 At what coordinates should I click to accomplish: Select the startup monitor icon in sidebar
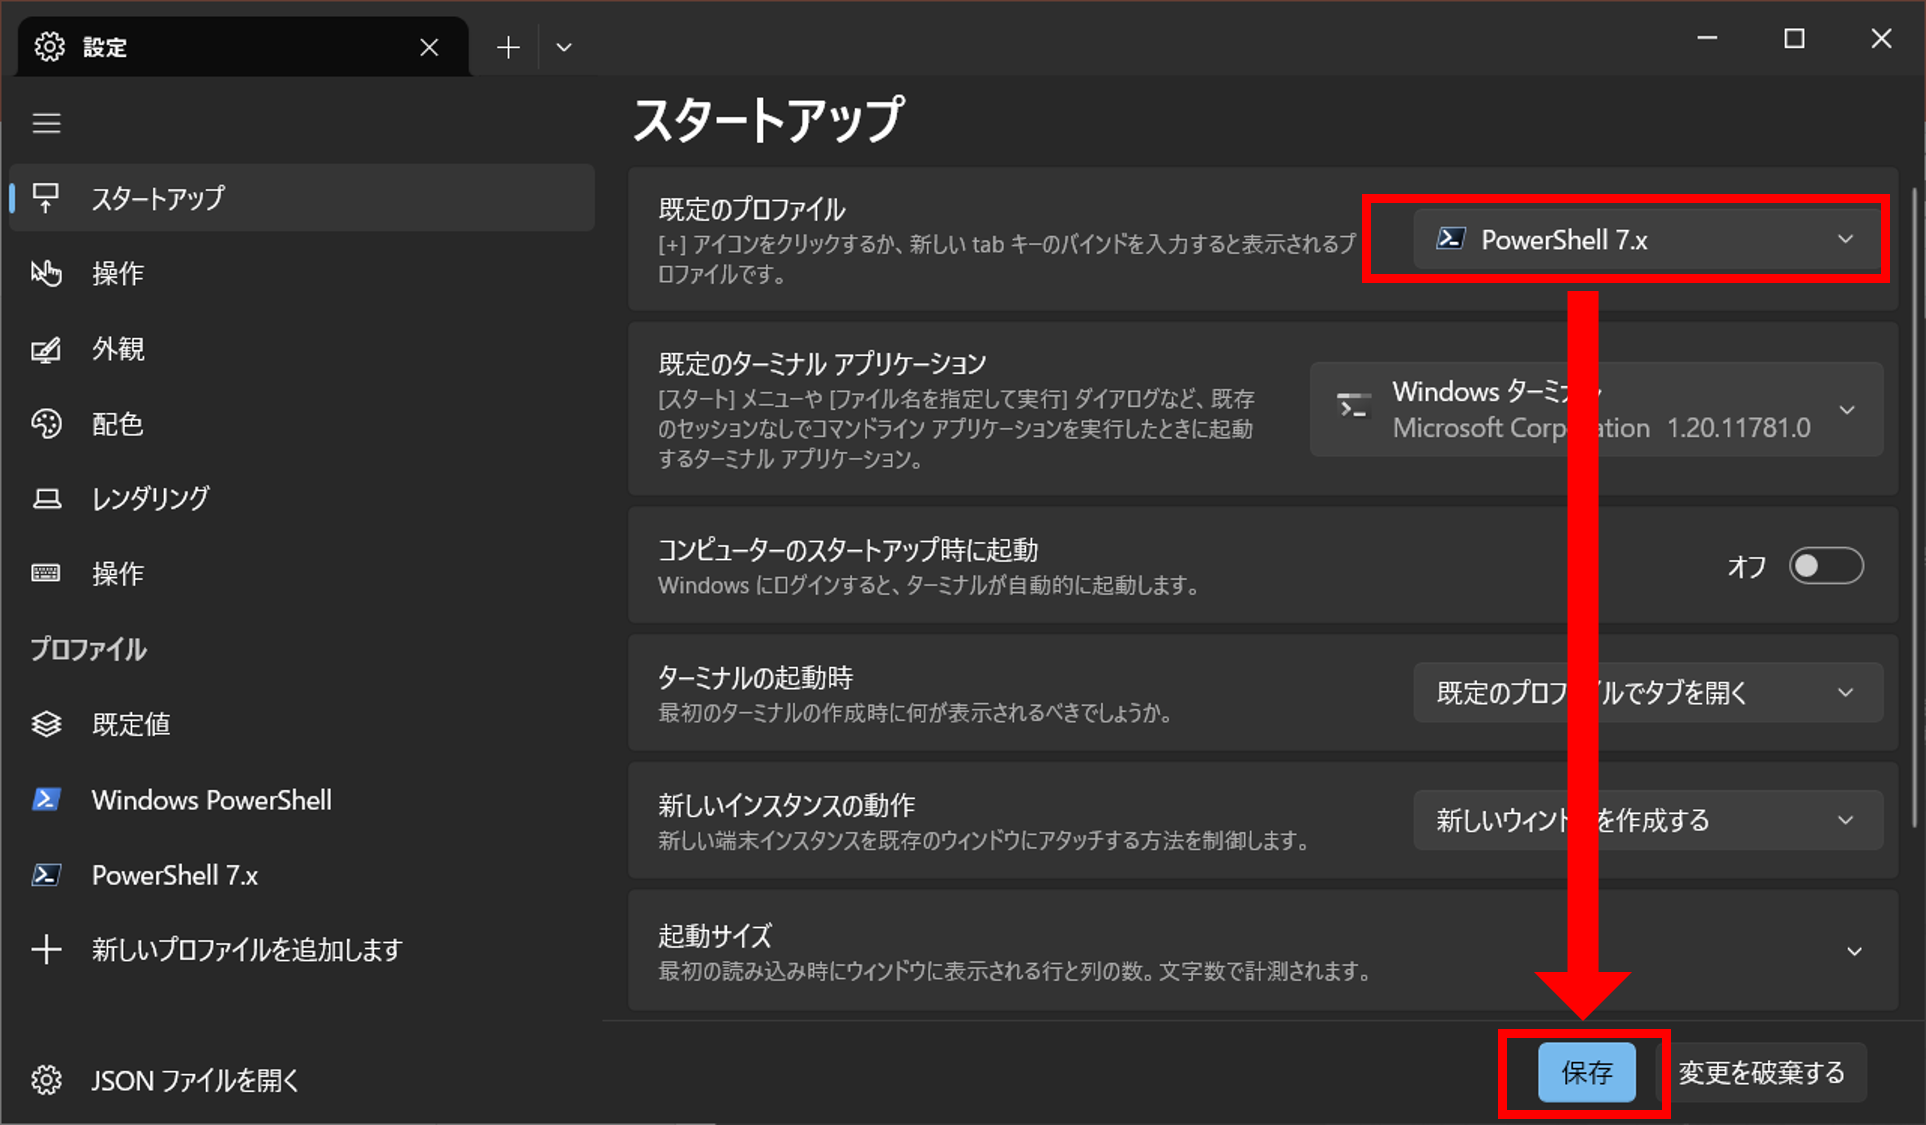point(46,198)
